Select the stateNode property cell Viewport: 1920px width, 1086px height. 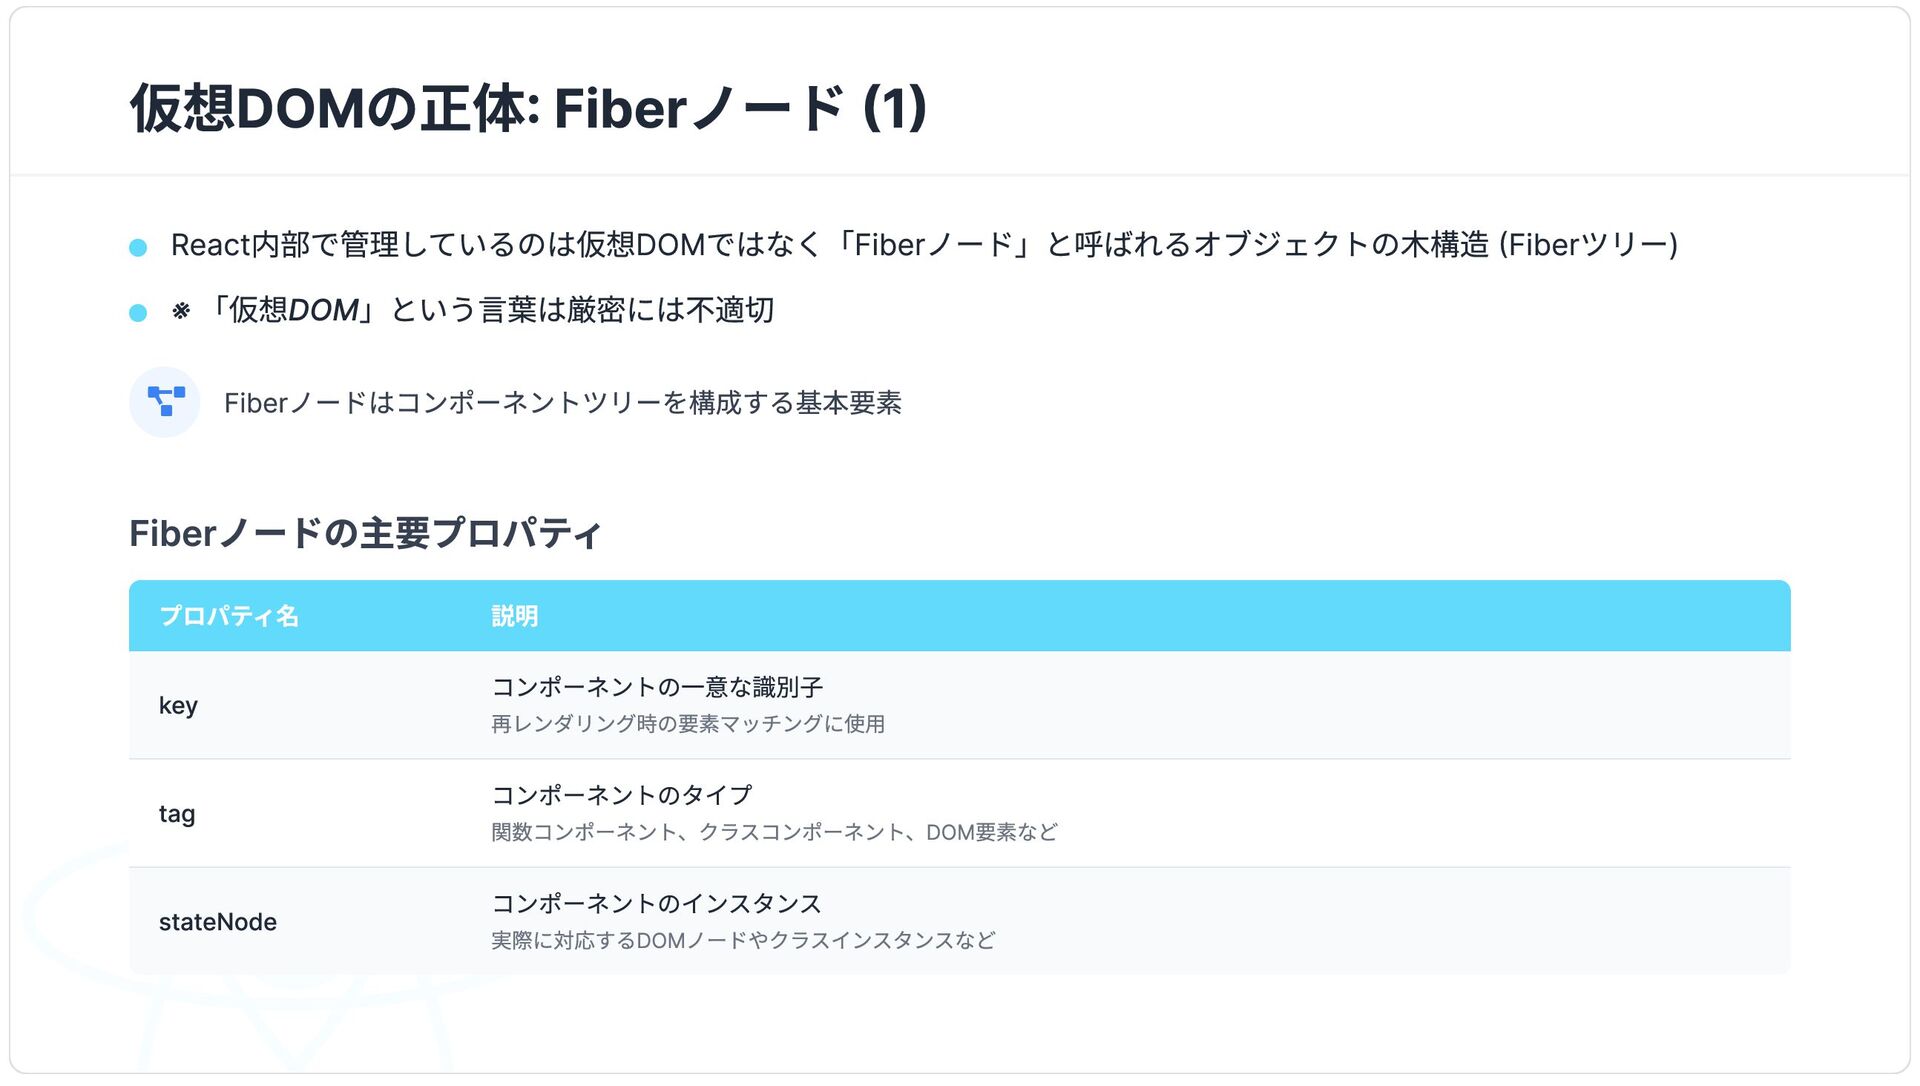[x=218, y=922]
